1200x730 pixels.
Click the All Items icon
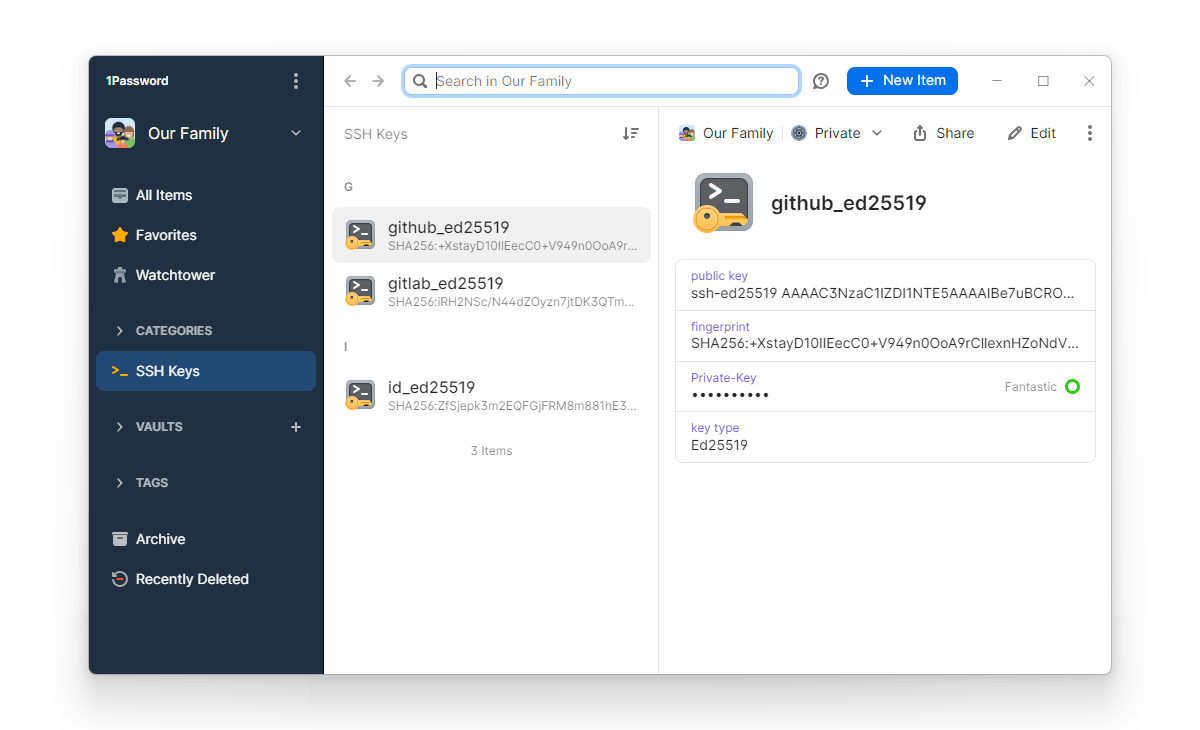pos(120,195)
